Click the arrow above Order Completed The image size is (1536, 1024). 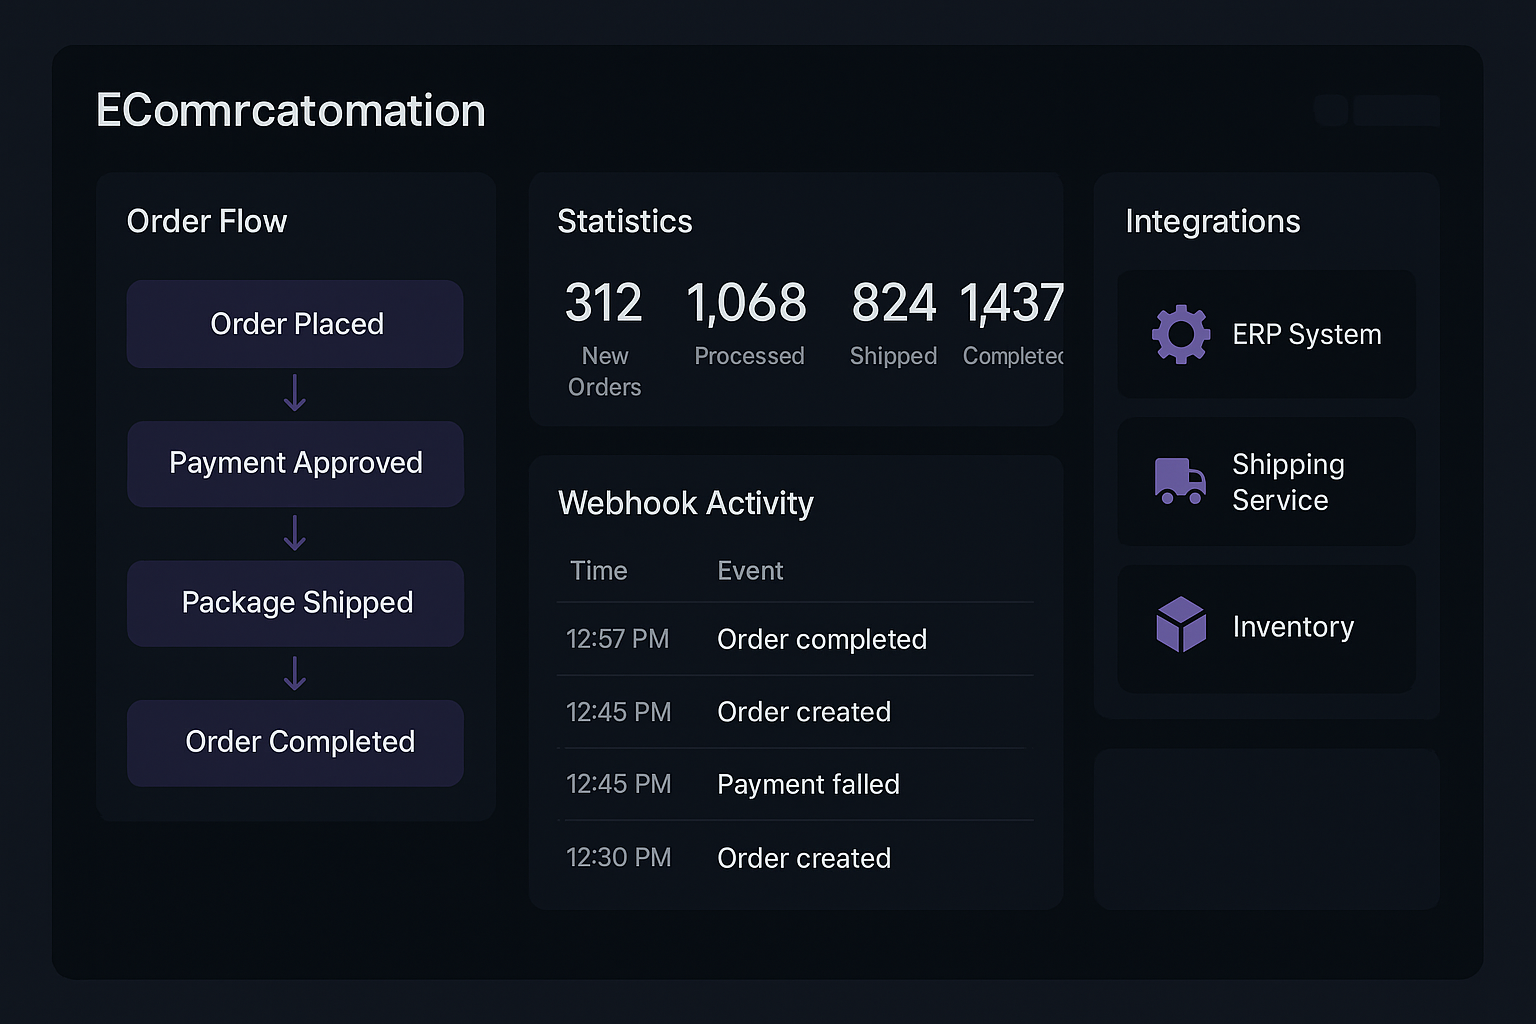click(x=295, y=674)
